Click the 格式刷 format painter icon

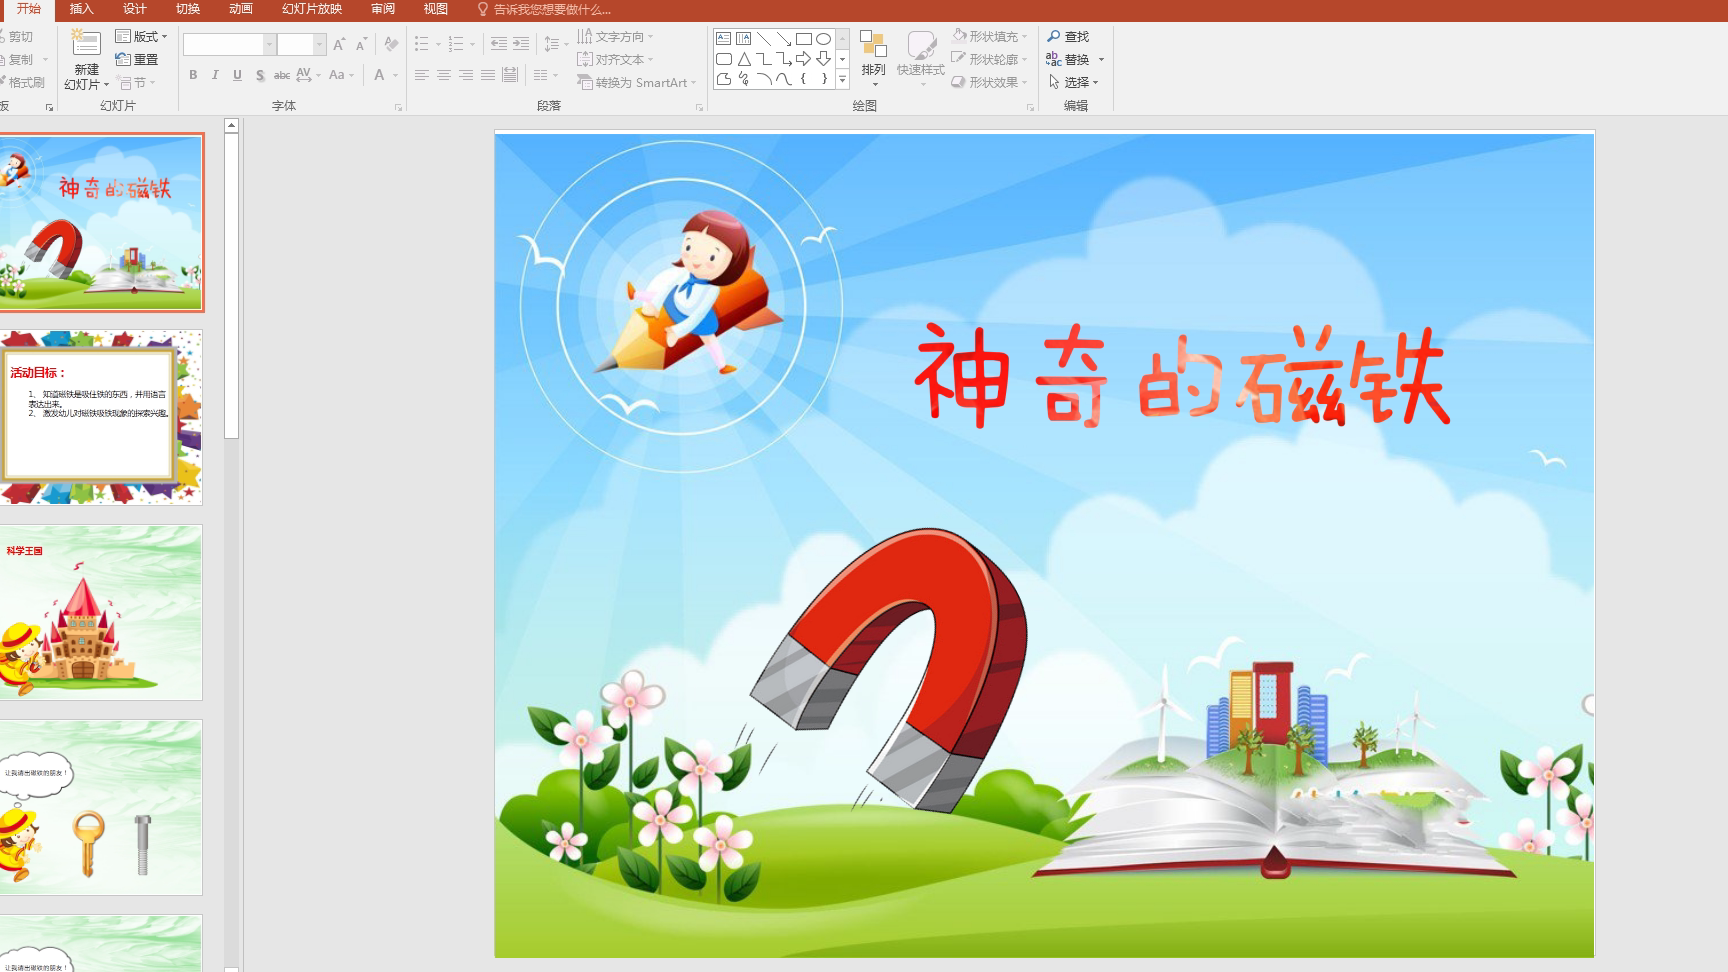22,80
